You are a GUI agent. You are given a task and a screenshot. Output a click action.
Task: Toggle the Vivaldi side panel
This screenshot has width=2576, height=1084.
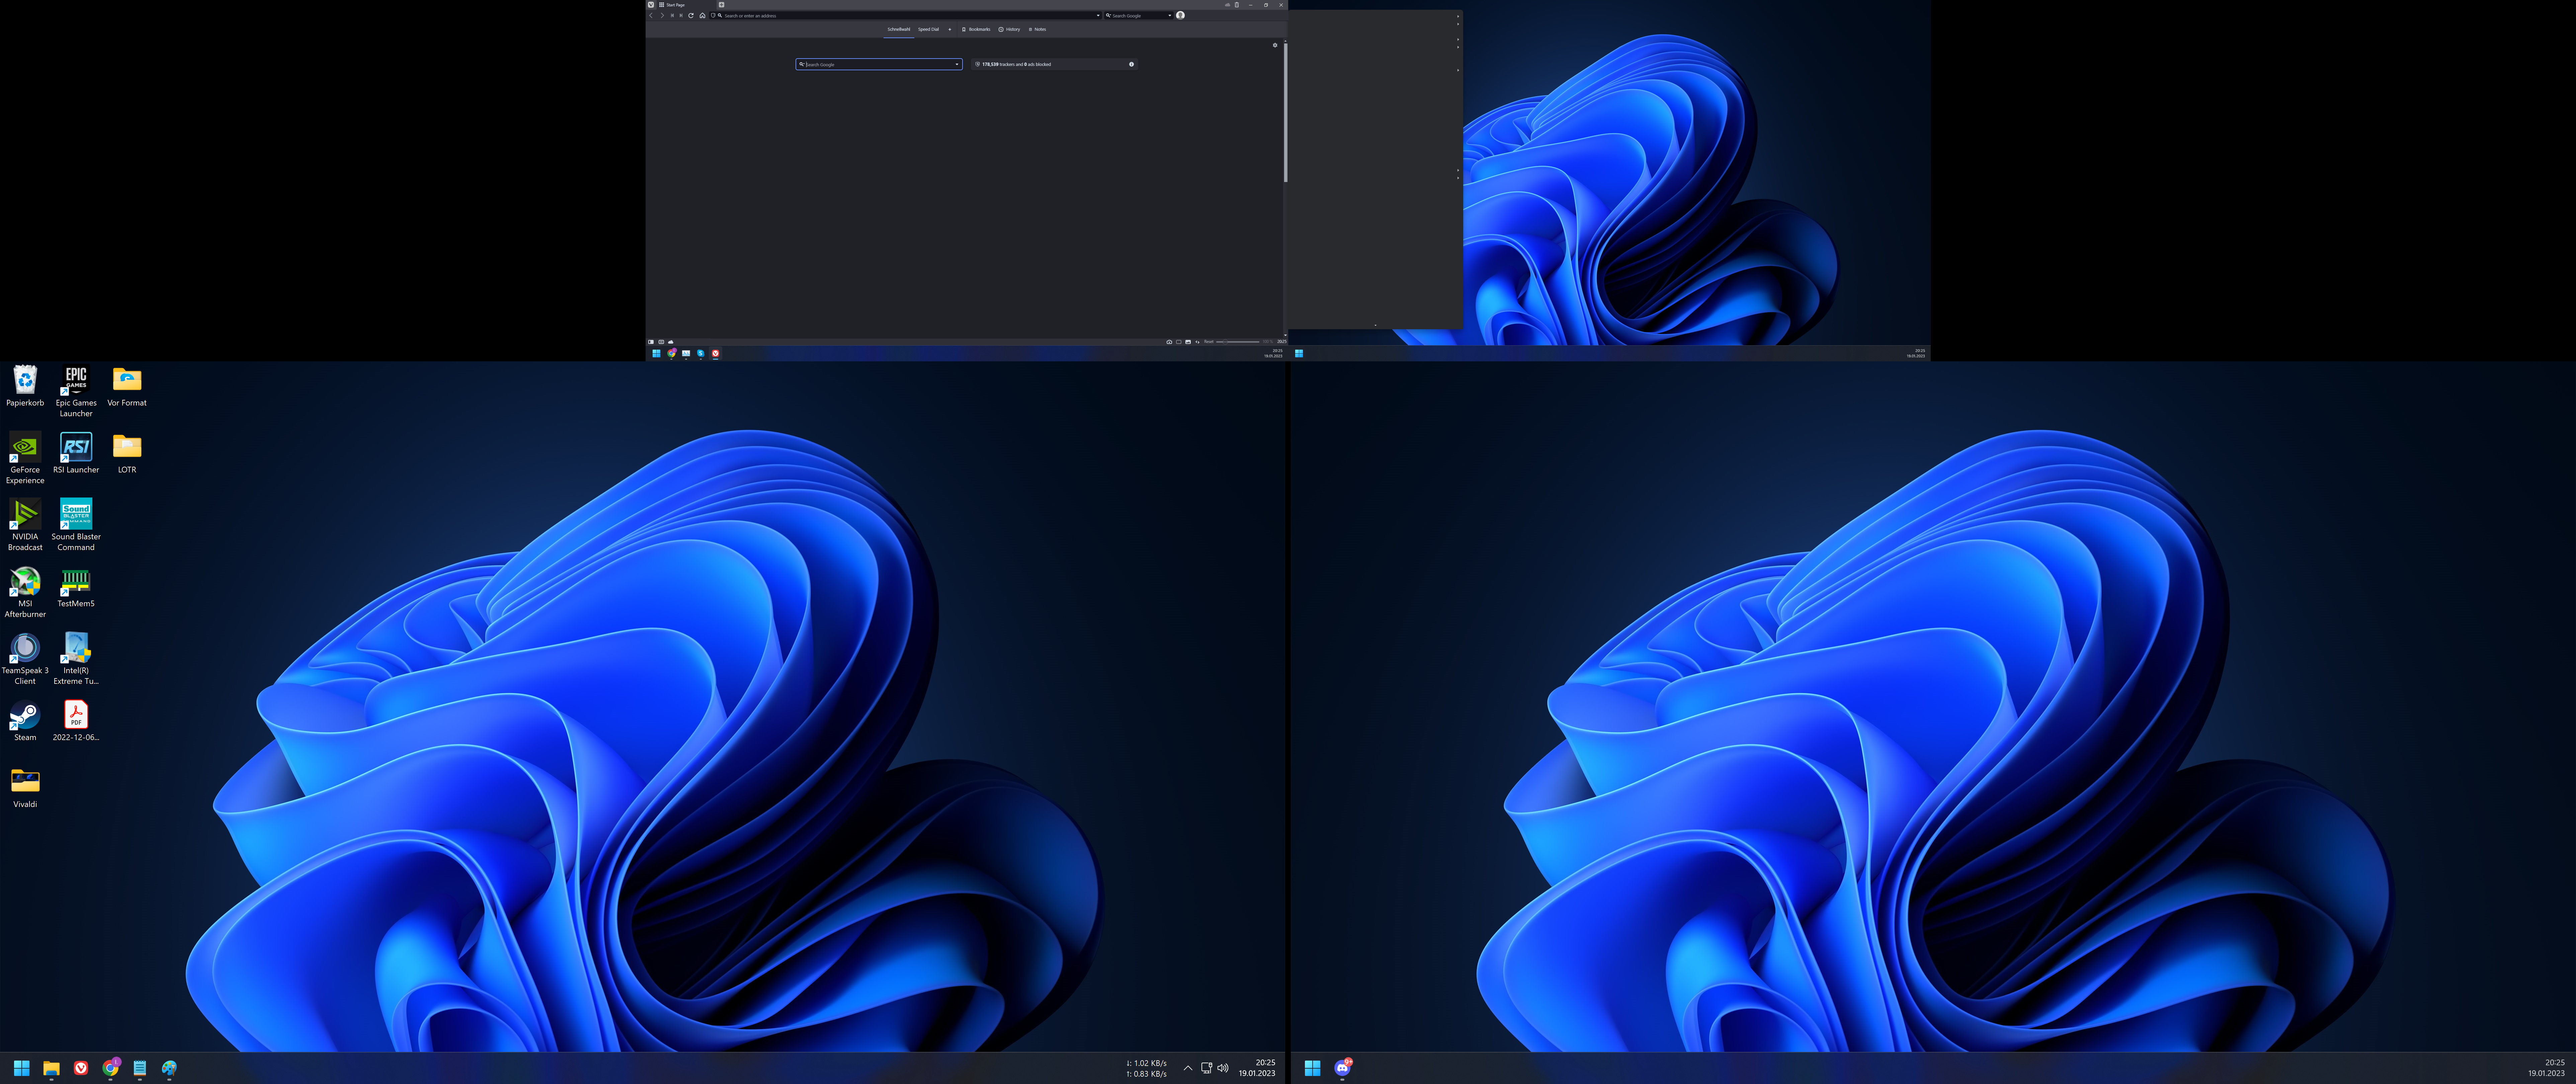(651, 342)
